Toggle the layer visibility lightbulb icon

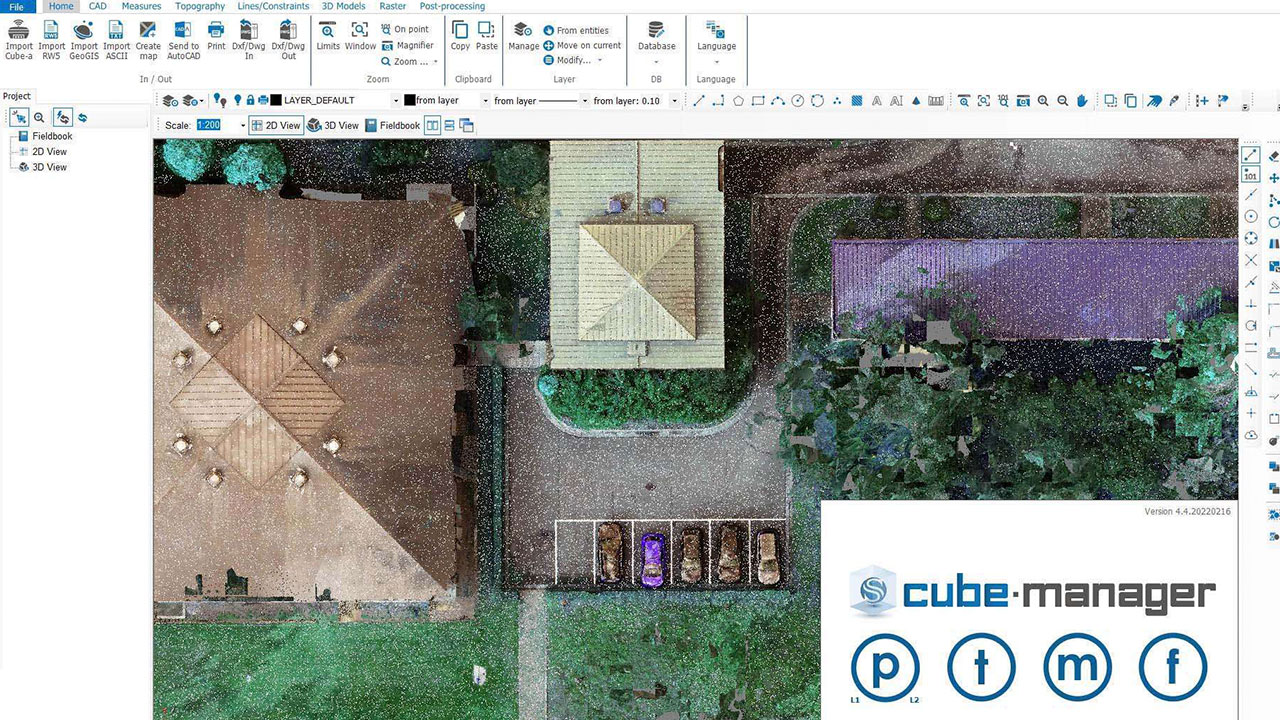pos(237,101)
